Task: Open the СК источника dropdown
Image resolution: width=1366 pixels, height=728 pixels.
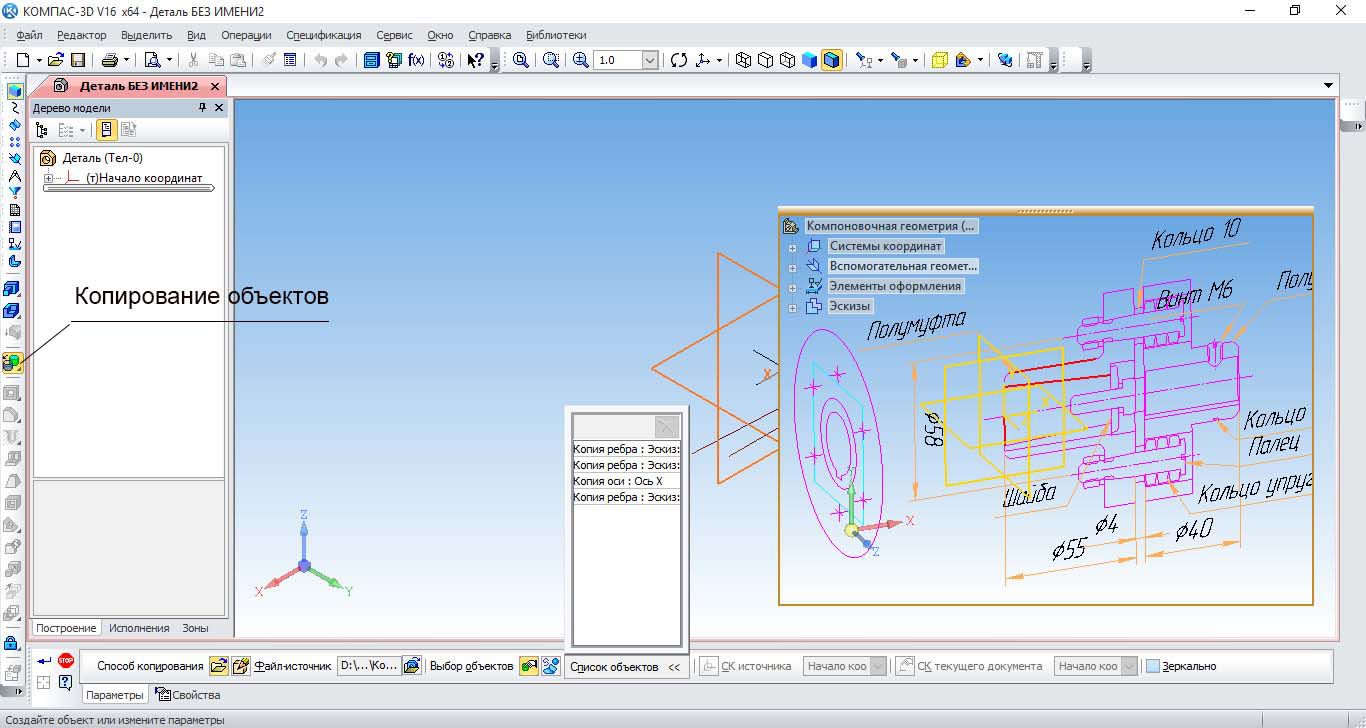Action: [x=878, y=666]
